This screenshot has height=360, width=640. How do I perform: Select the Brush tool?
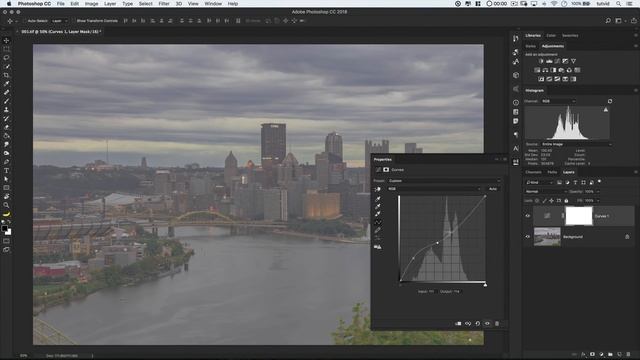[x=7, y=101]
